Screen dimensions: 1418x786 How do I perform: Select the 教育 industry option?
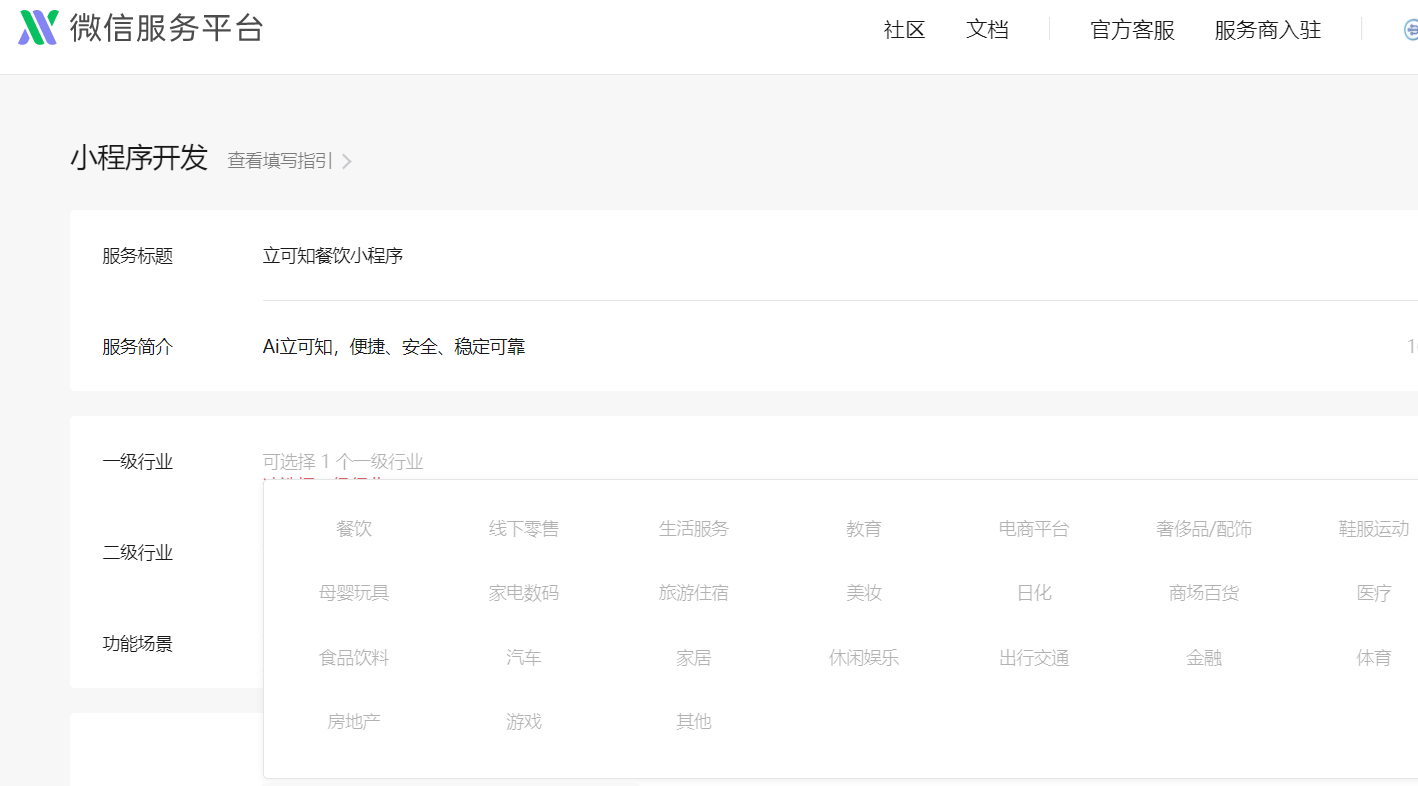pos(864,529)
